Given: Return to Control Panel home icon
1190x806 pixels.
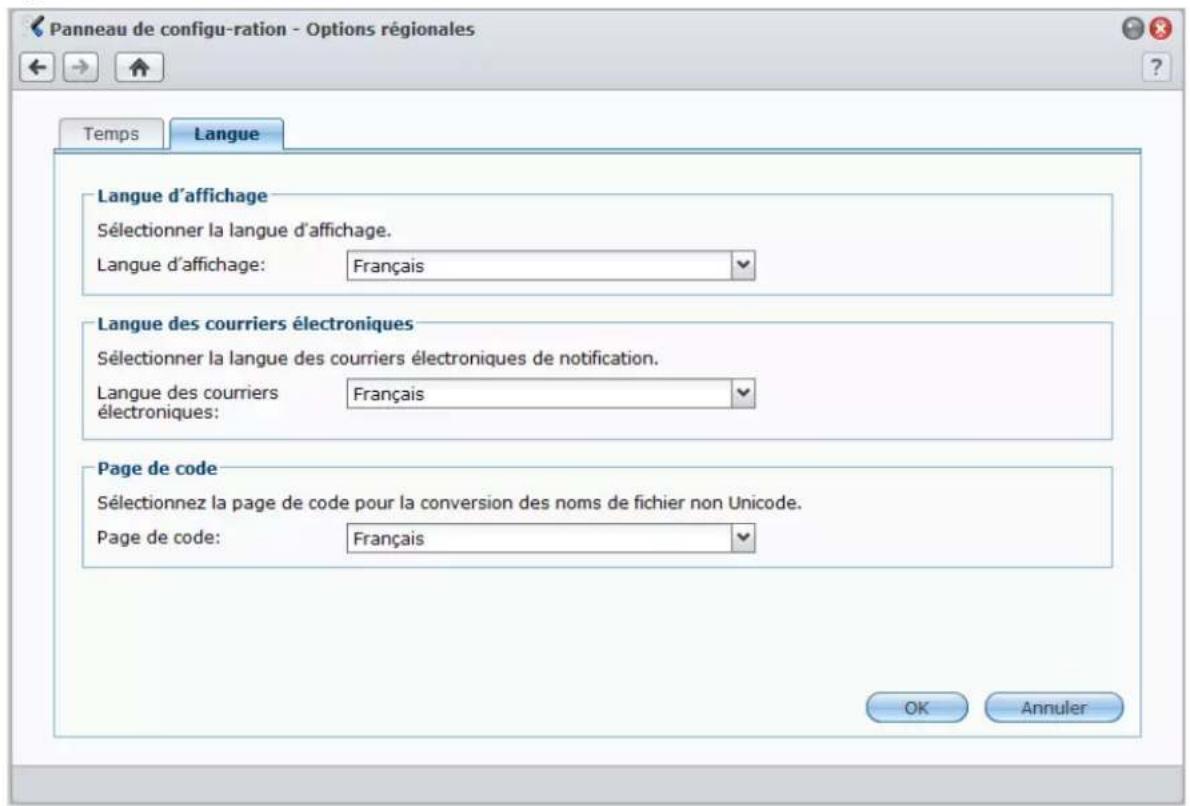Looking at the screenshot, I should point(139,68).
